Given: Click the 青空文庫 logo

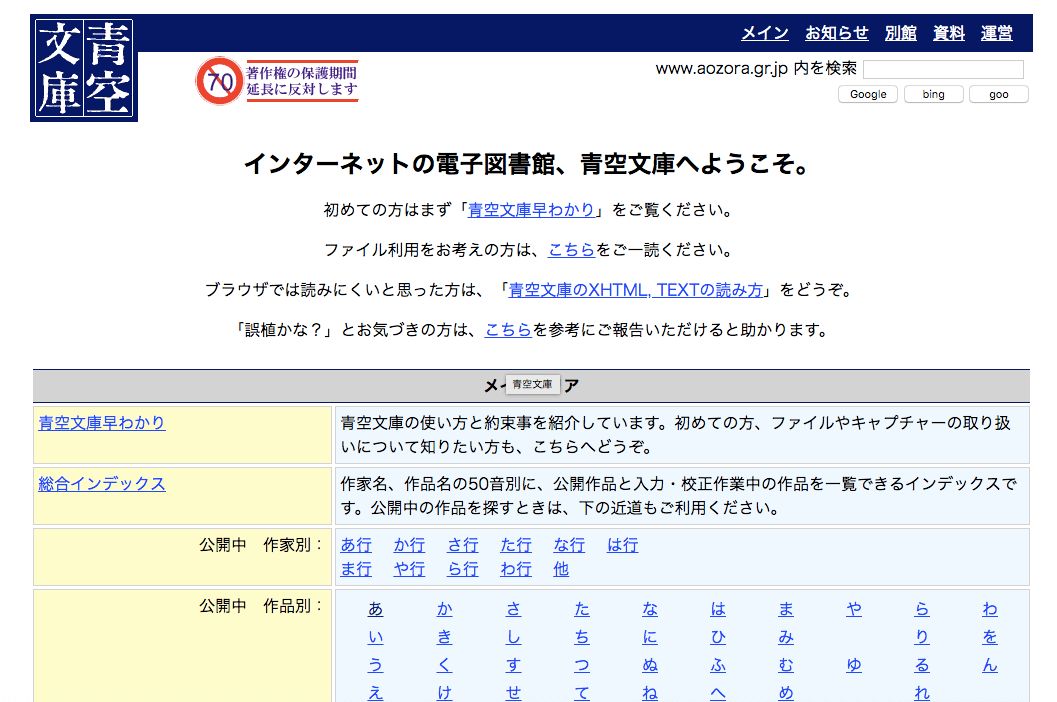Looking at the screenshot, I should (84, 68).
